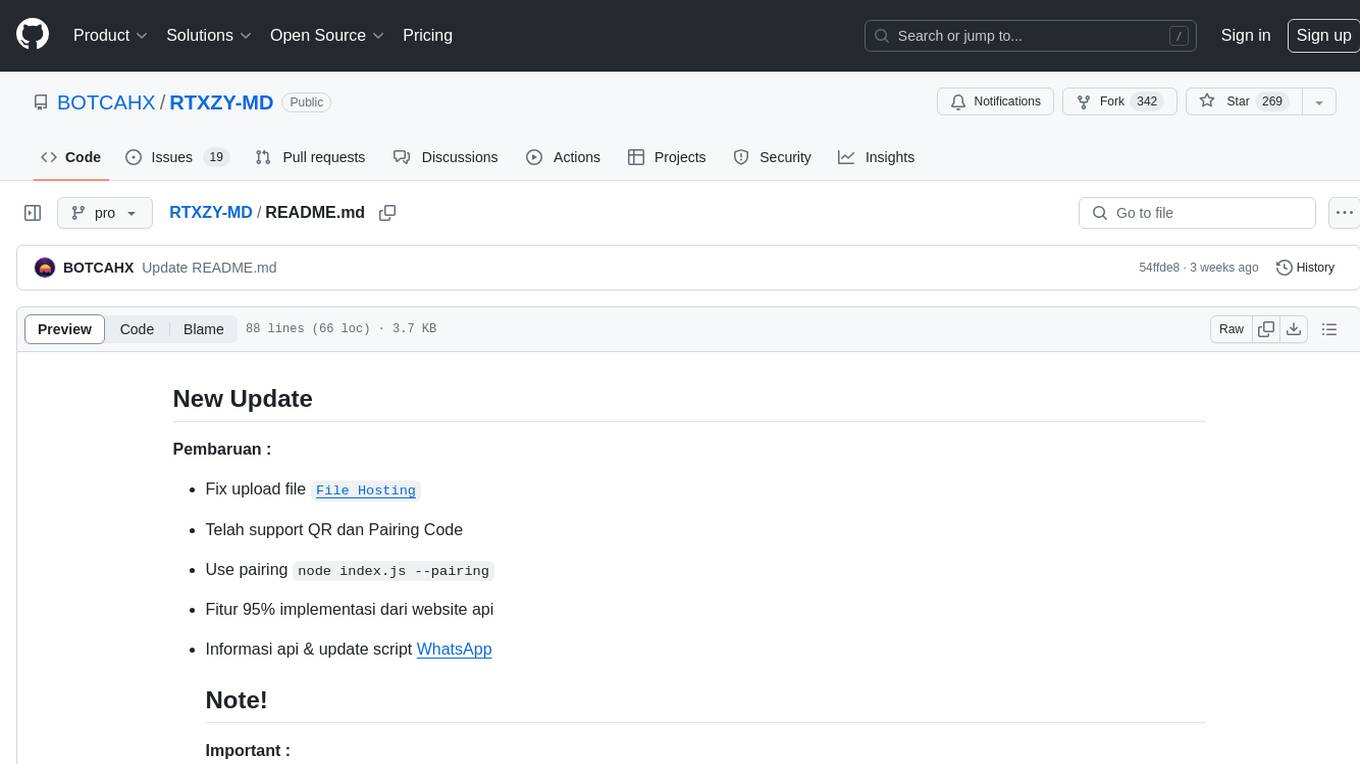
Task: Click the node index.js --pairing code snippet
Action: [394, 571]
